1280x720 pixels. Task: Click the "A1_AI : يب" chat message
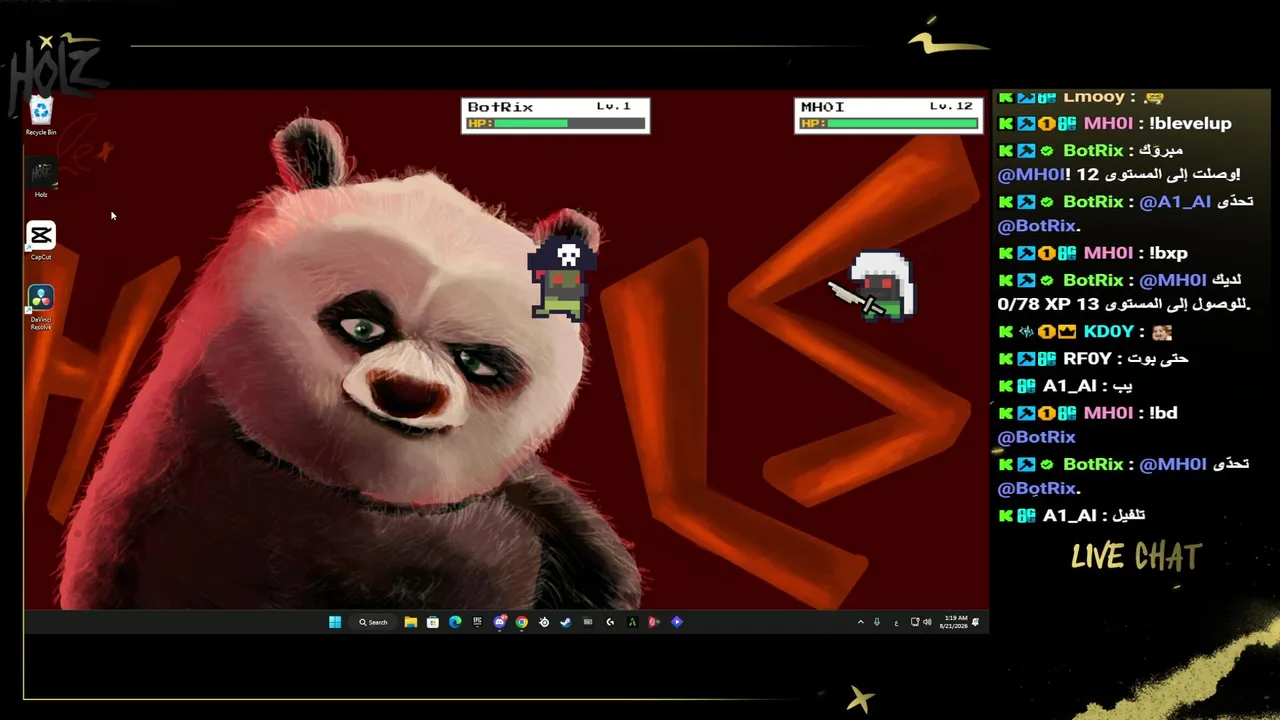[1066, 385]
